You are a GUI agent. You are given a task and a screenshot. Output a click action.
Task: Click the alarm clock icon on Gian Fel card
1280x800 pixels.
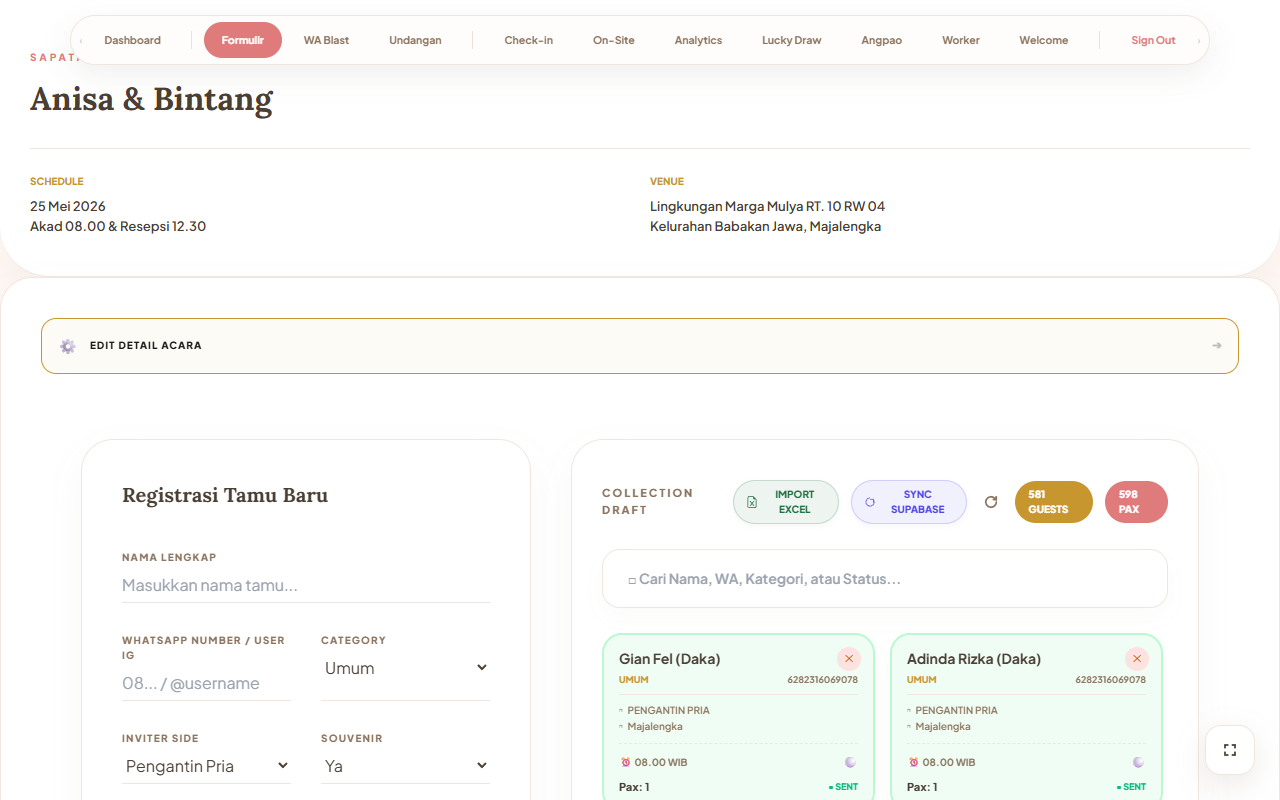coord(625,762)
